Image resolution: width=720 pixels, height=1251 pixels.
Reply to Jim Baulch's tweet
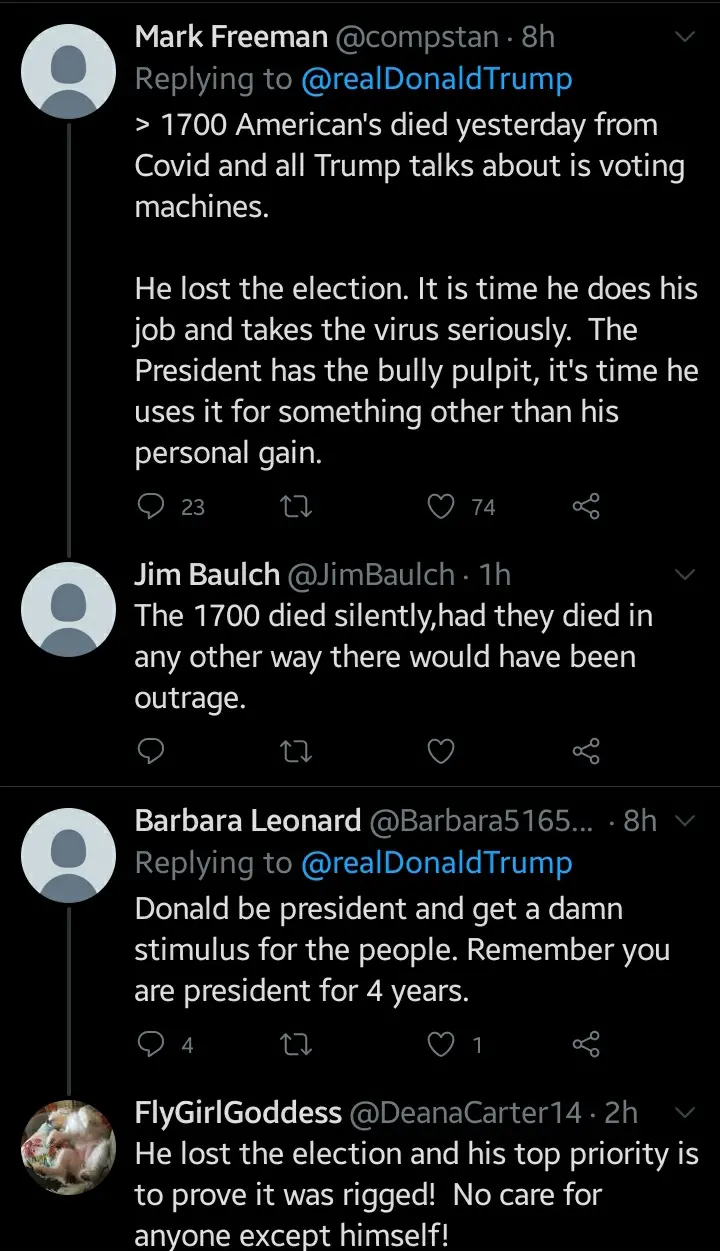click(150, 750)
